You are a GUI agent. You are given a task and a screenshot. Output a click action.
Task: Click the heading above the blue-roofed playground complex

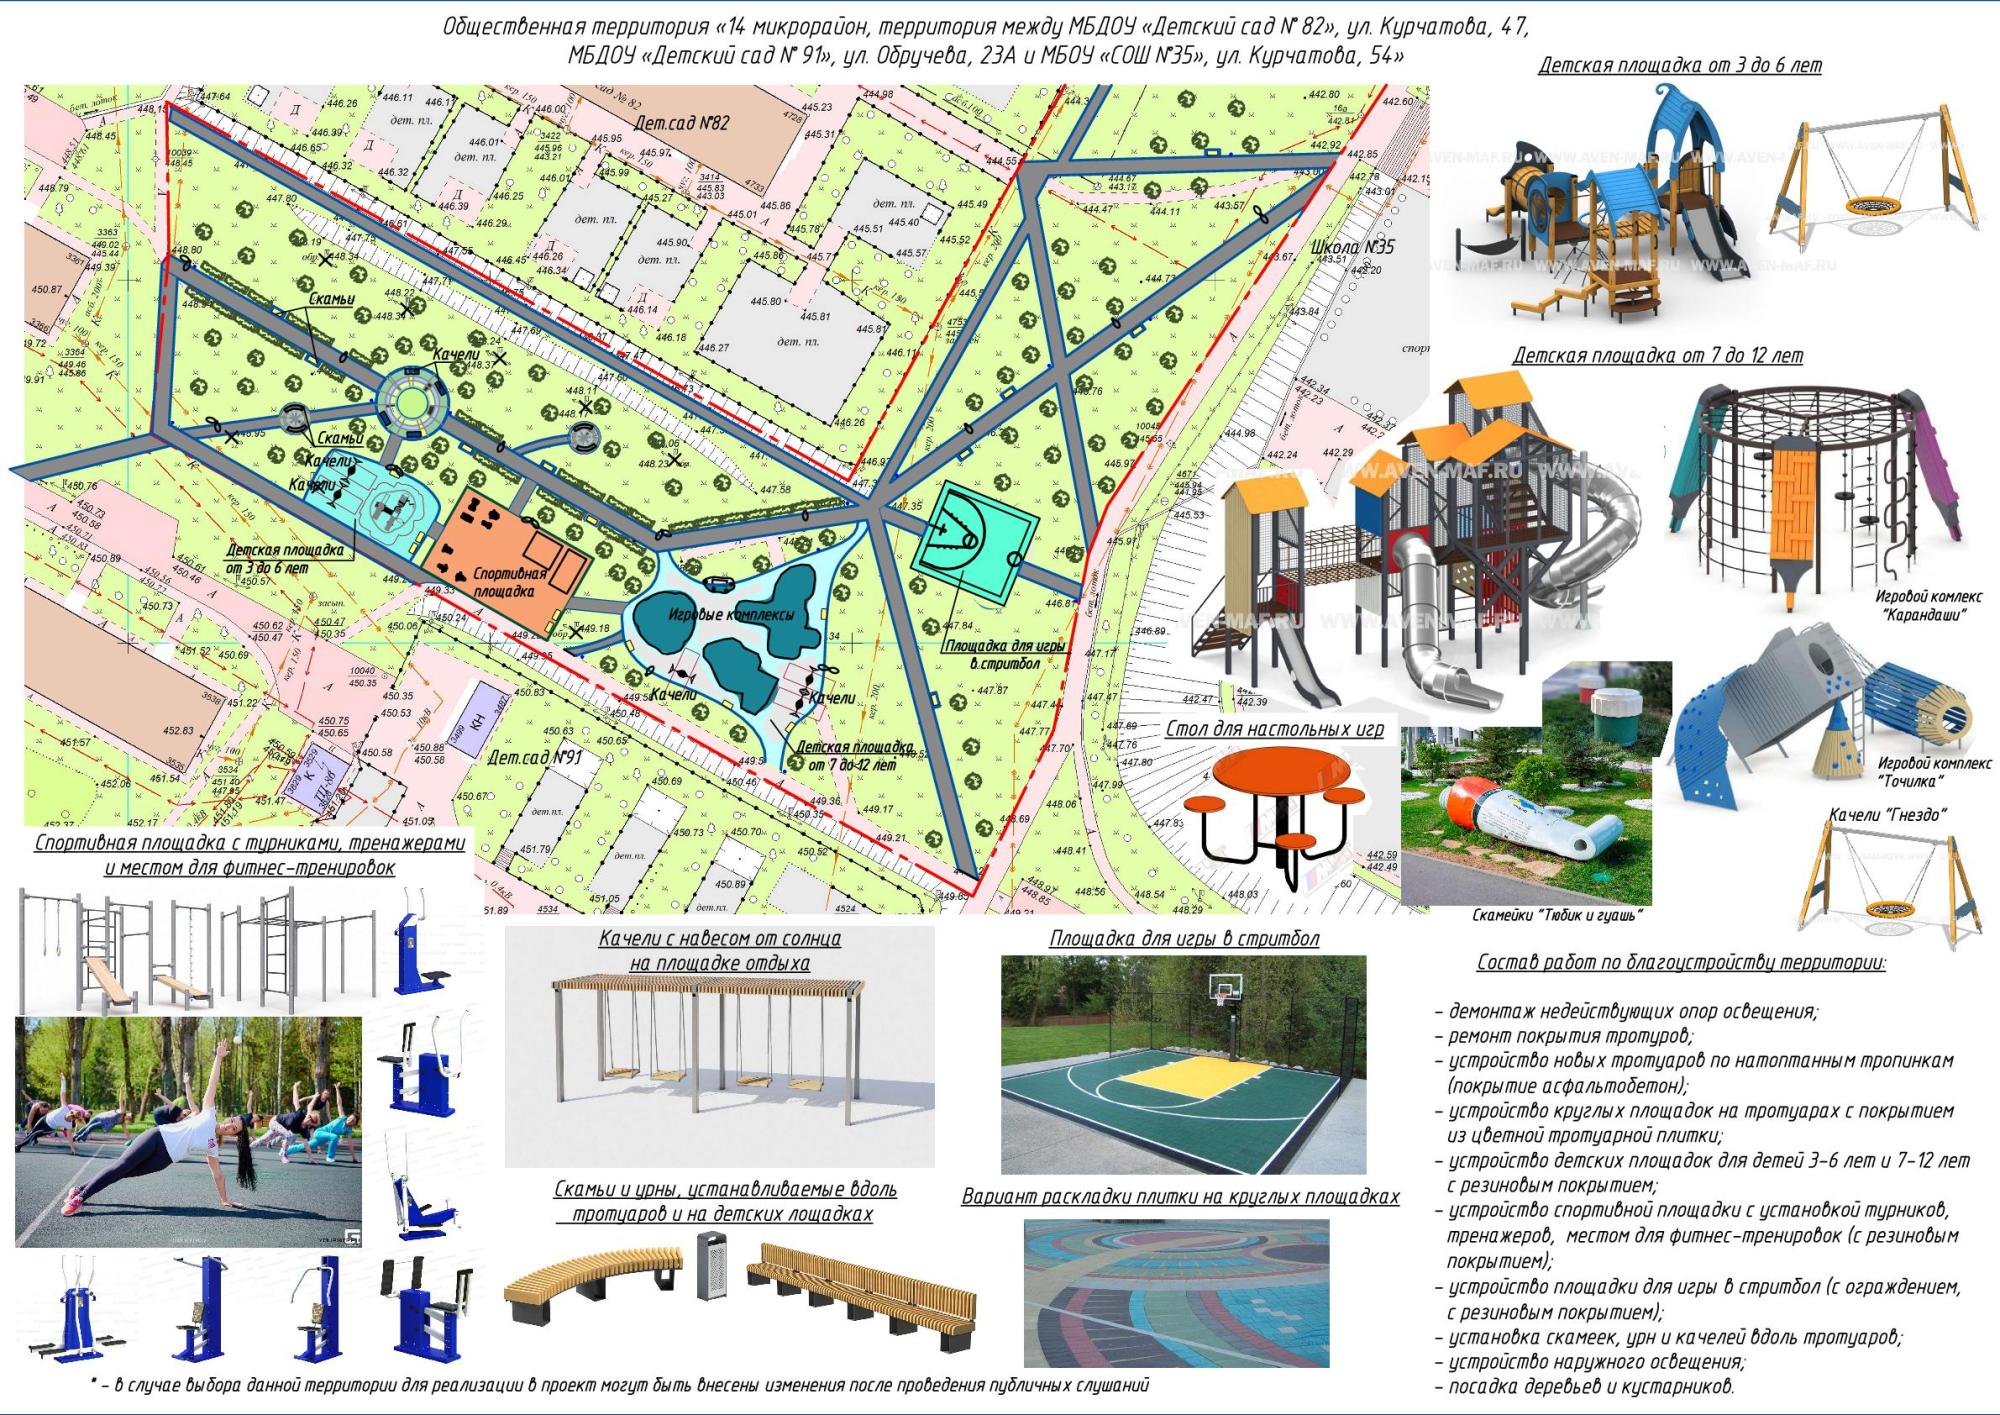click(x=1680, y=66)
